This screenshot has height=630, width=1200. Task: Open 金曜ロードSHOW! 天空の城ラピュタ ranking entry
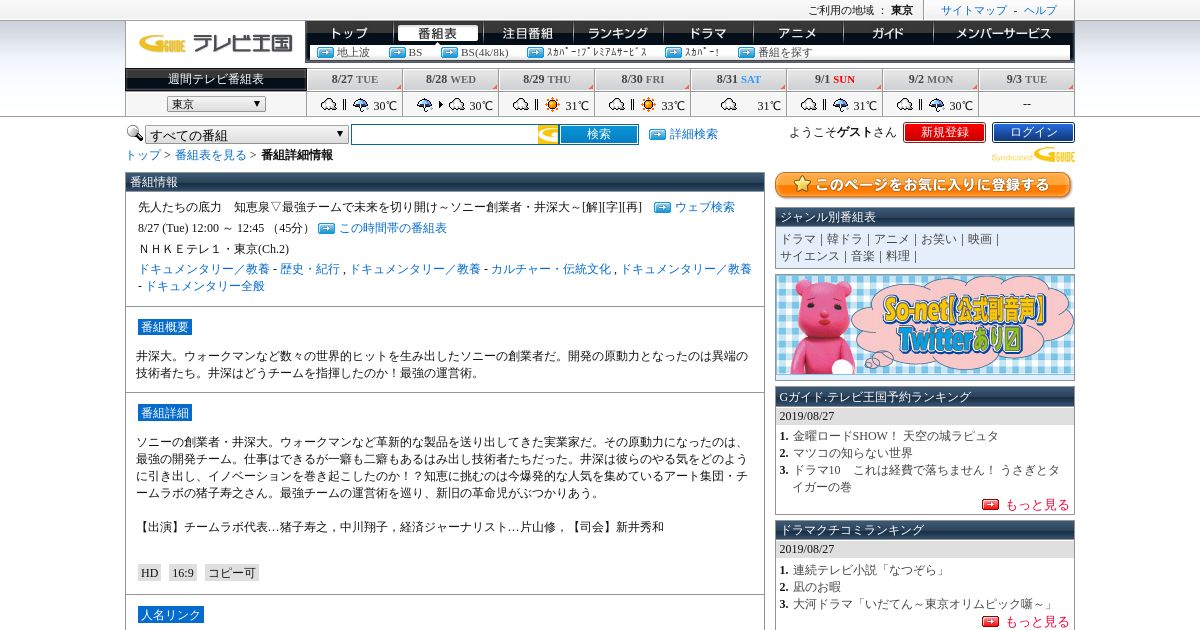coord(896,436)
